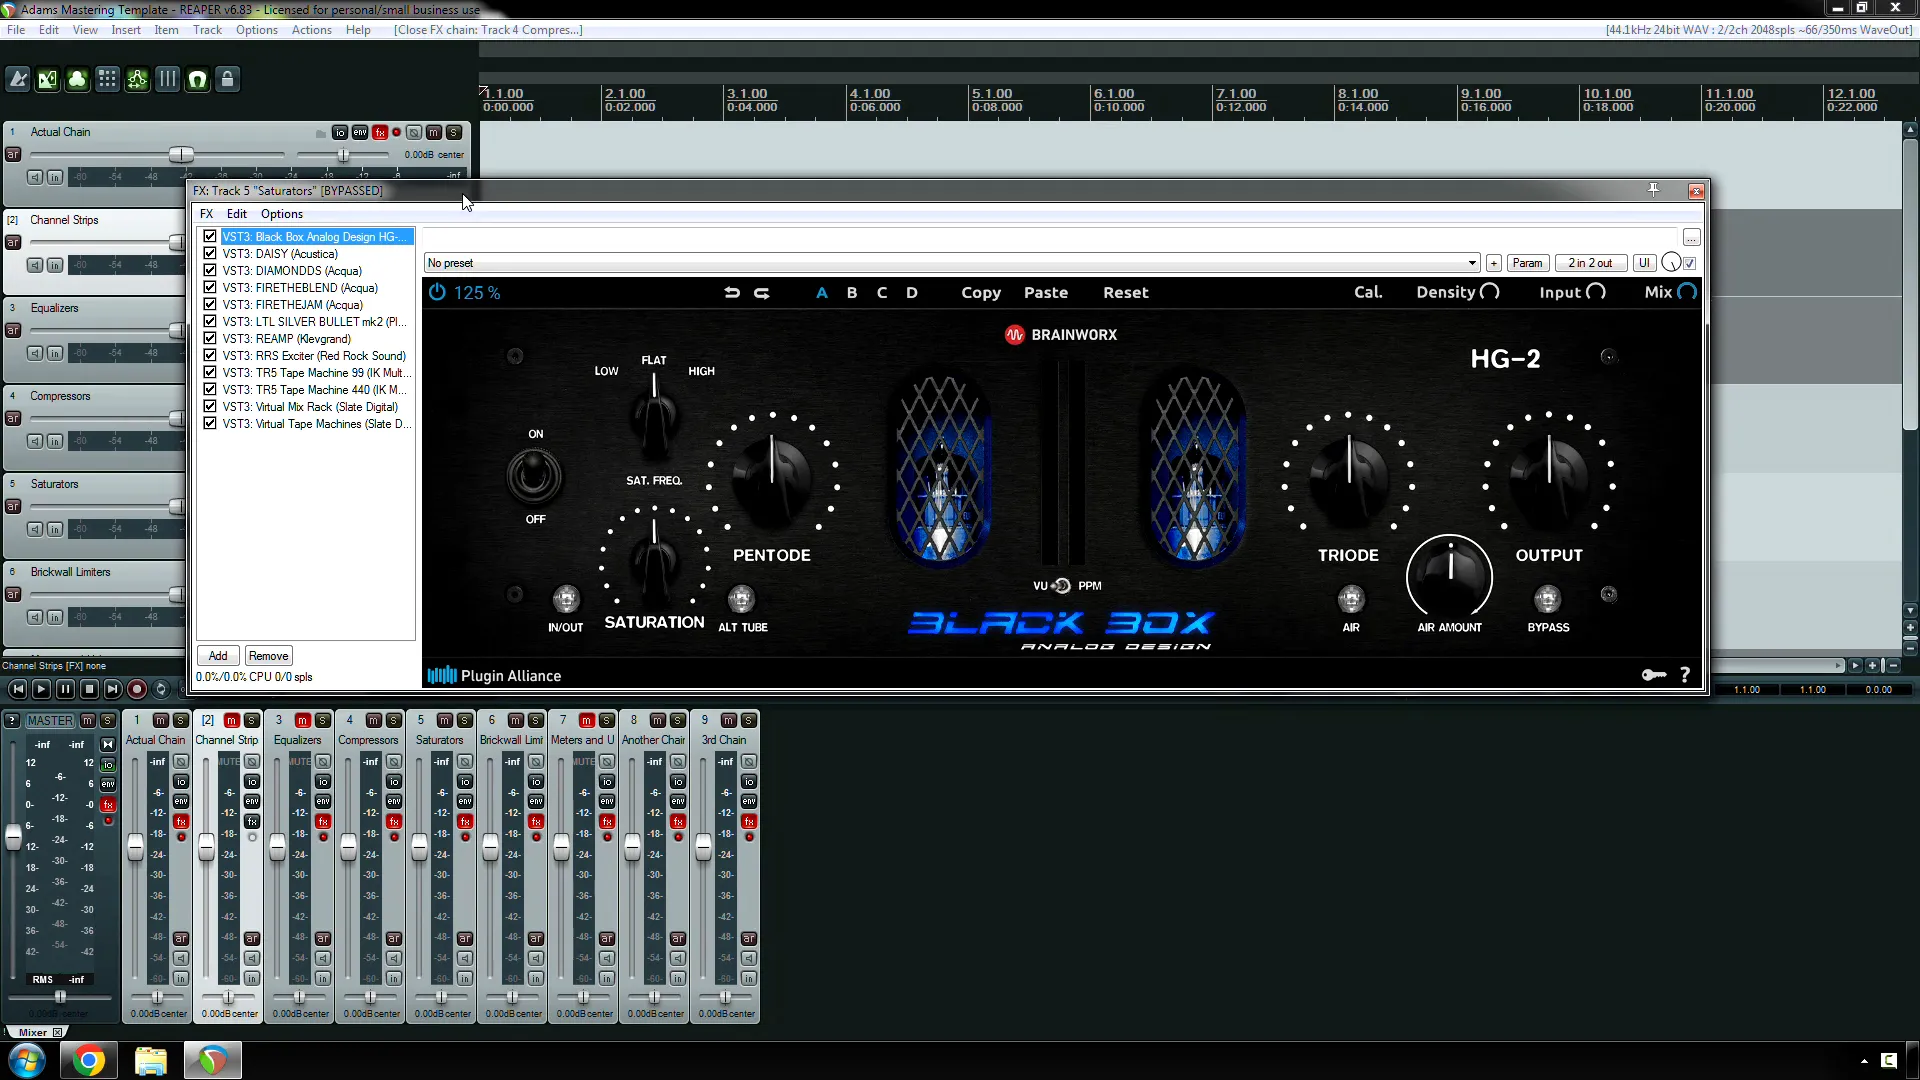Toggle the AIR switch
The image size is (1920, 1080).
coord(1351,599)
